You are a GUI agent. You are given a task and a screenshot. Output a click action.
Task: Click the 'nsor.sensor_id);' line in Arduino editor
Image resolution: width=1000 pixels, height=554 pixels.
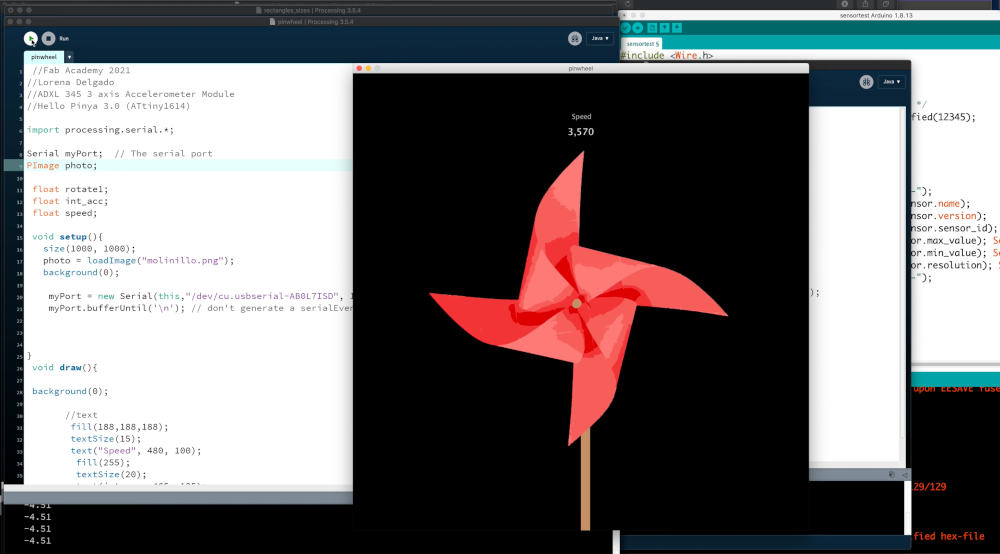tap(954, 228)
